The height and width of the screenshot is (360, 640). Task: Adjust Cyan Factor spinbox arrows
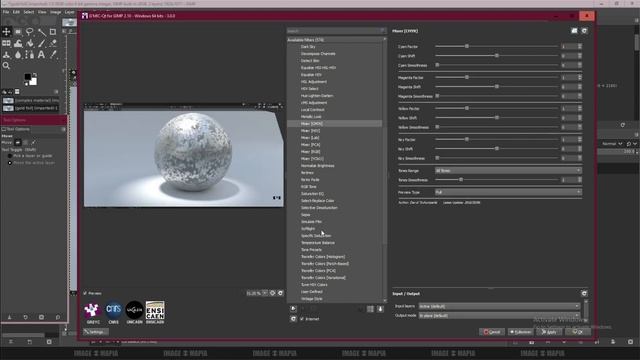tap(580, 47)
